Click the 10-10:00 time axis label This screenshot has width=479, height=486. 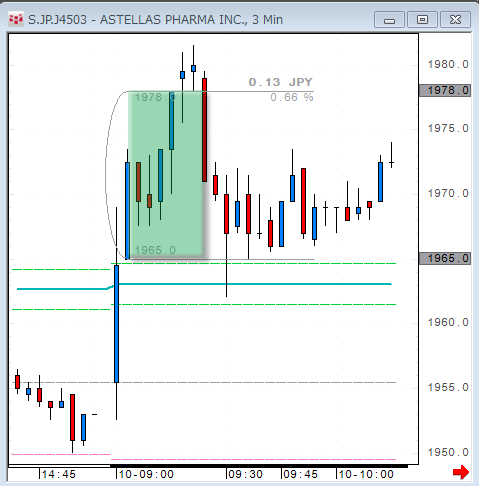366,474
